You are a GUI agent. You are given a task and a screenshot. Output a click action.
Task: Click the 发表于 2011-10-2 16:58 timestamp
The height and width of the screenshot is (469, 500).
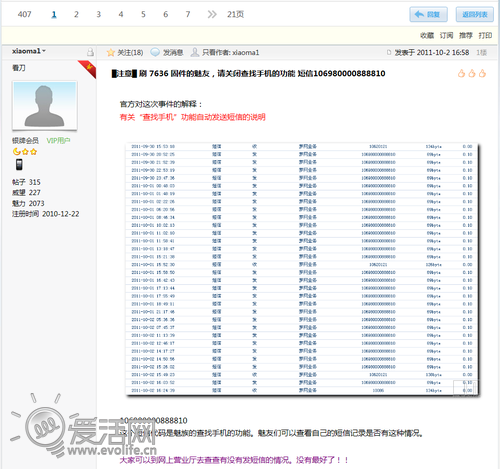pos(432,52)
